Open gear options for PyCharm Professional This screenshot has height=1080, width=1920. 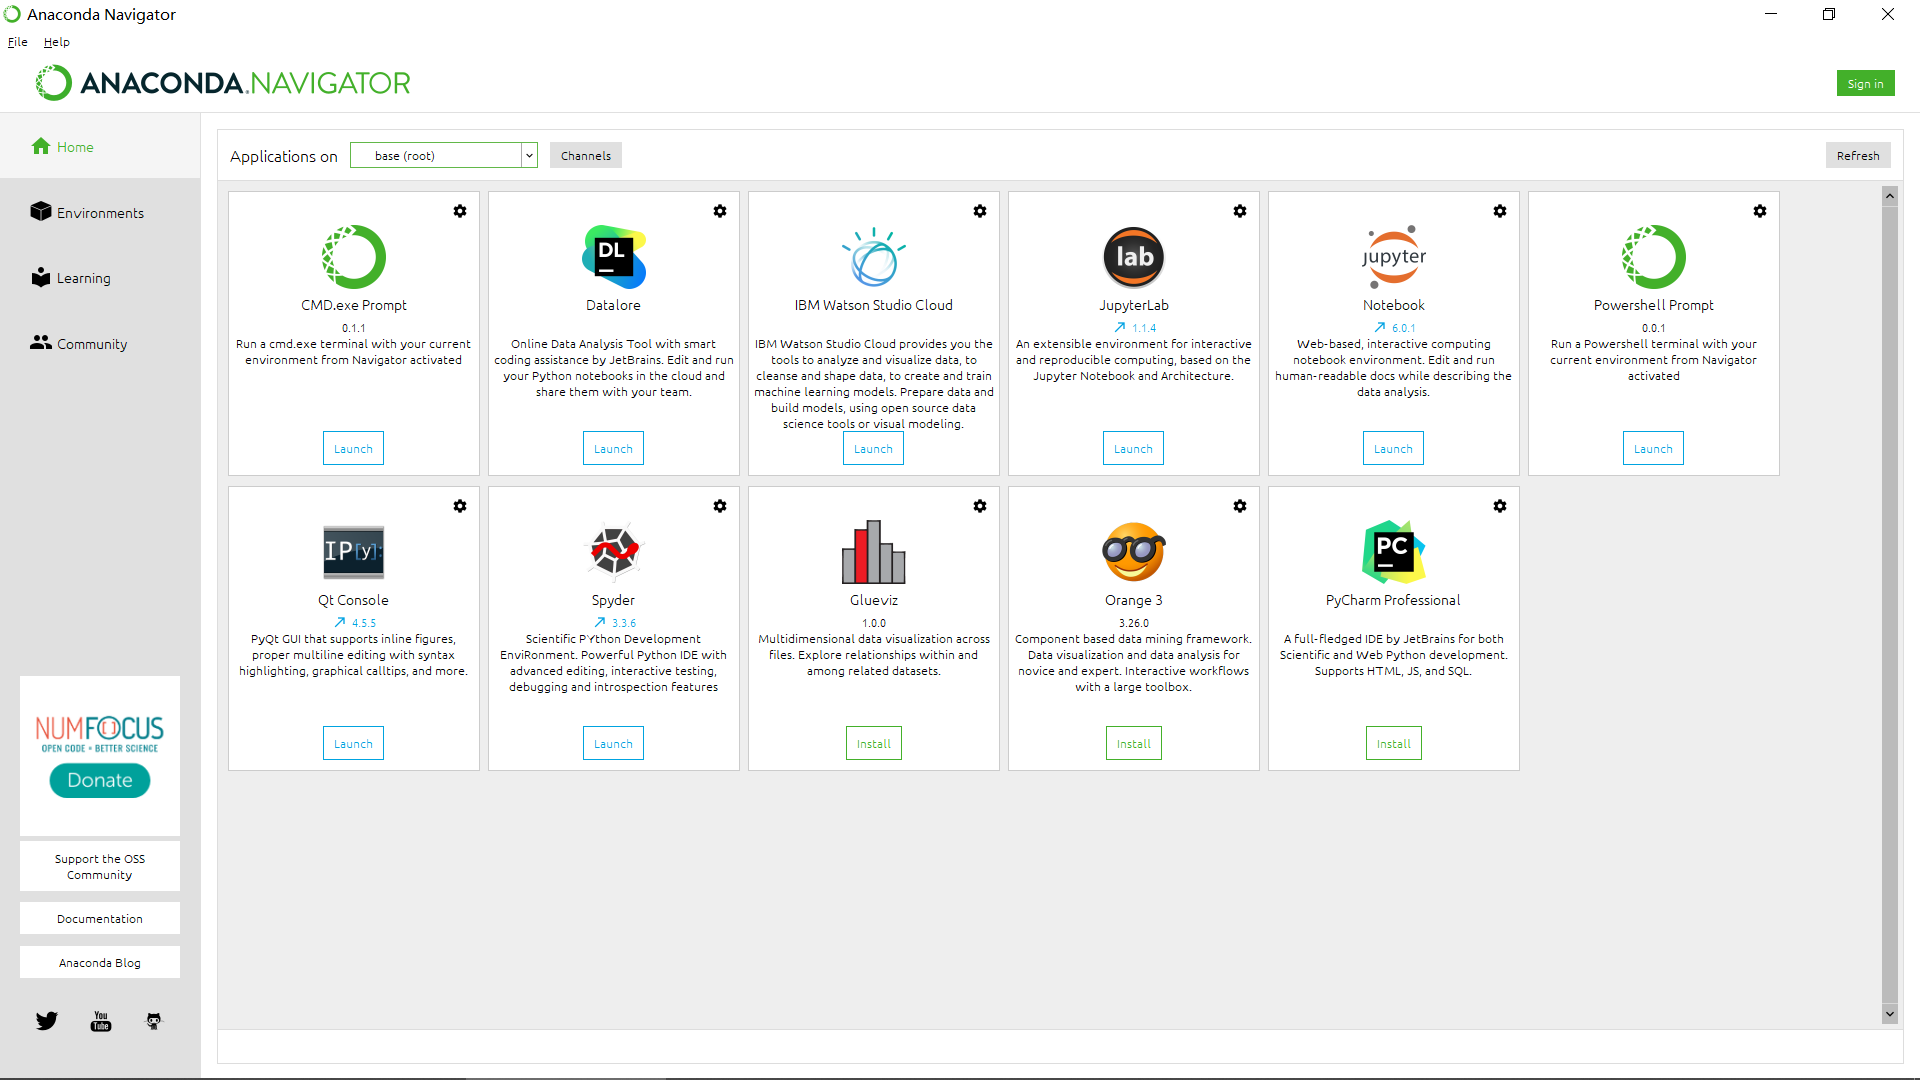tap(1500, 506)
